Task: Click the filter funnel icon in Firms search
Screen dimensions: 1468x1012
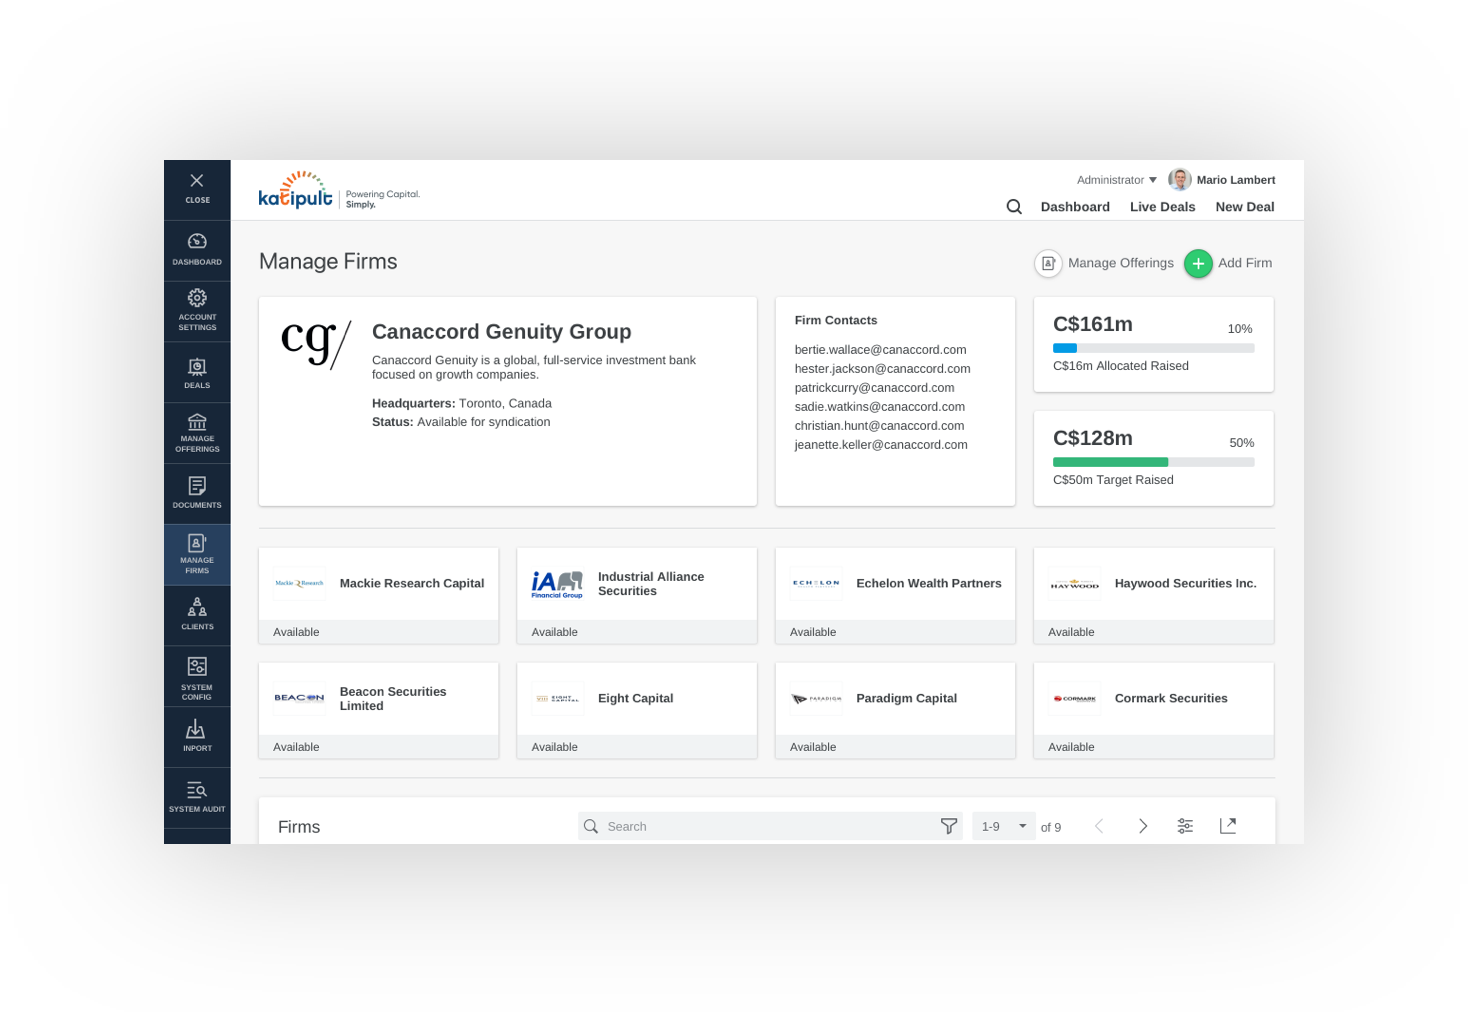Action: tap(949, 826)
